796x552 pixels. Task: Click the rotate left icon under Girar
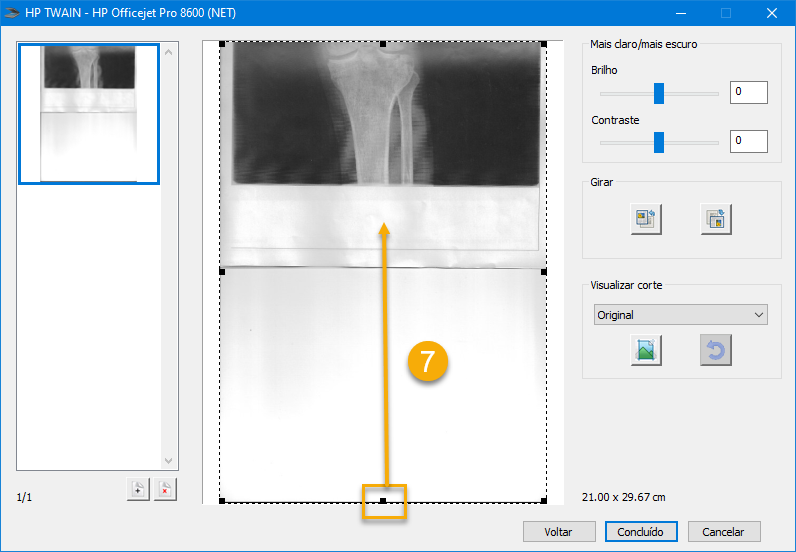click(645, 219)
